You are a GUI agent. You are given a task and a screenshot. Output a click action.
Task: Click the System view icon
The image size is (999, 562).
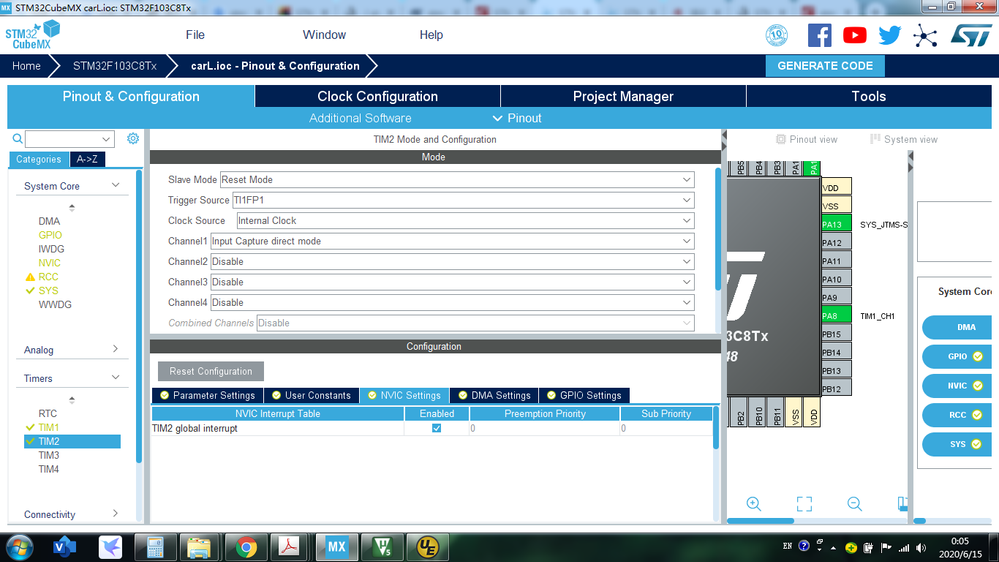pos(875,139)
